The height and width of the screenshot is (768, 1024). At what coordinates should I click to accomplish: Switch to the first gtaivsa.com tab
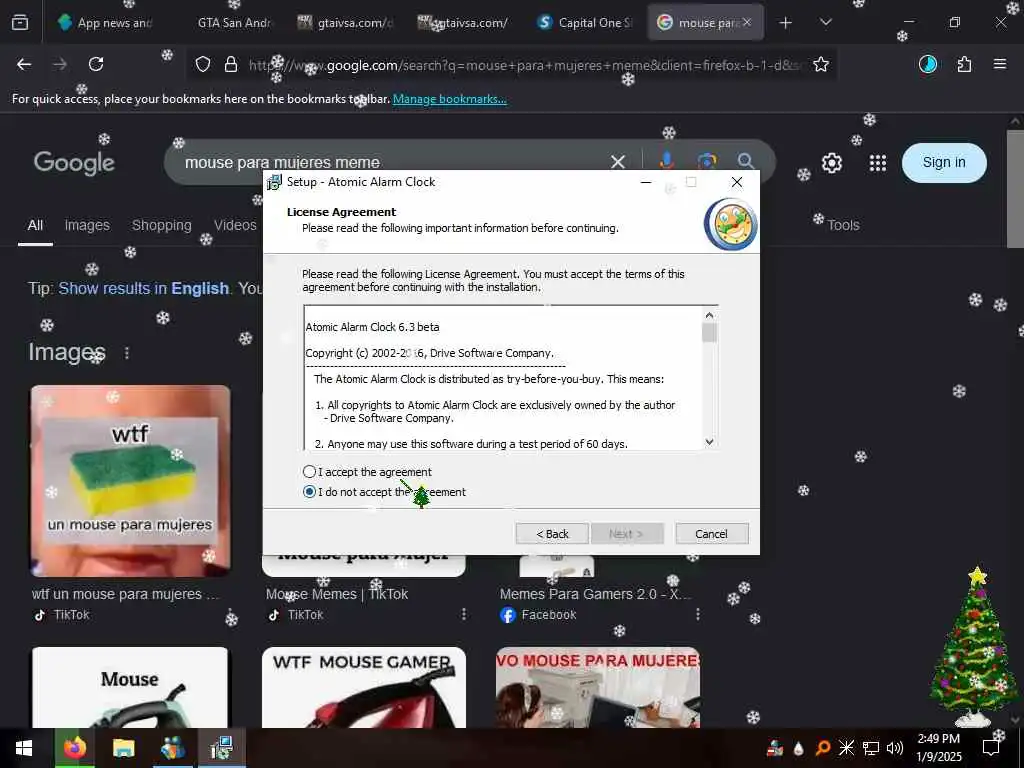[345, 23]
